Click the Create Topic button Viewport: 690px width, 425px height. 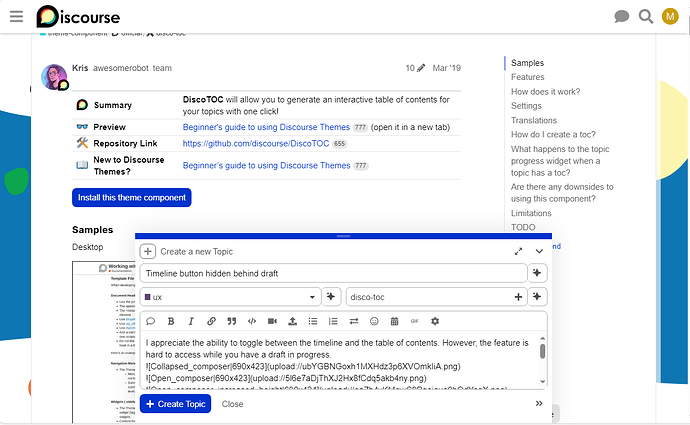tap(175, 403)
